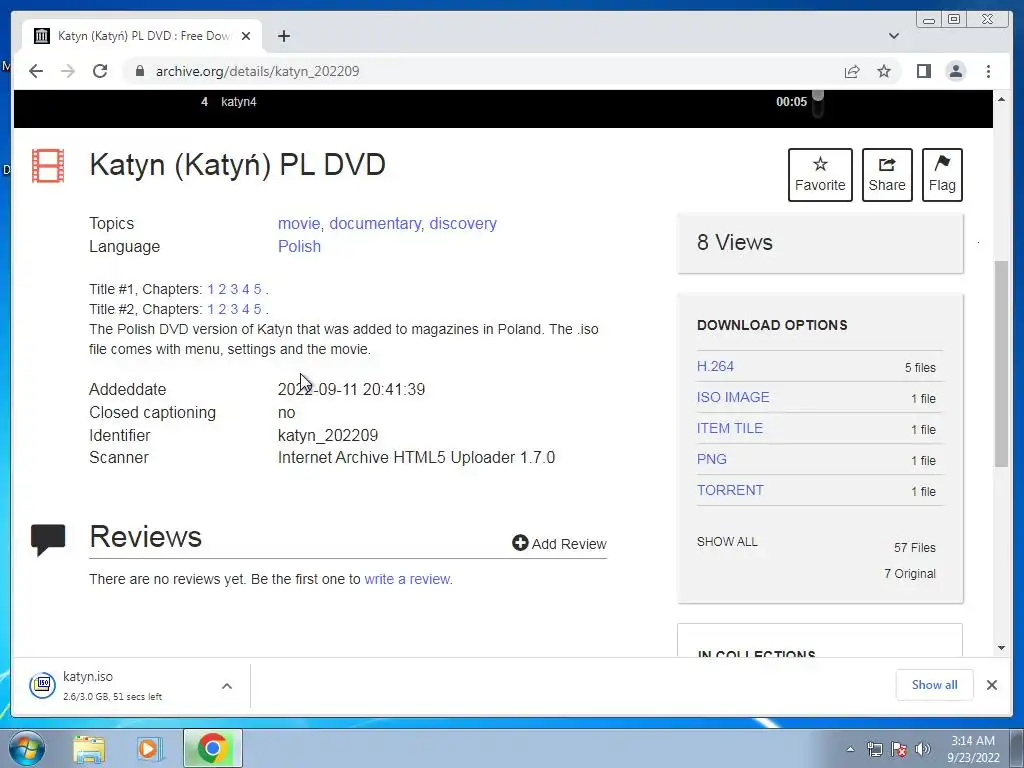This screenshot has height=768, width=1024.
Task: Open the documentary topic link
Action: click(375, 223)
